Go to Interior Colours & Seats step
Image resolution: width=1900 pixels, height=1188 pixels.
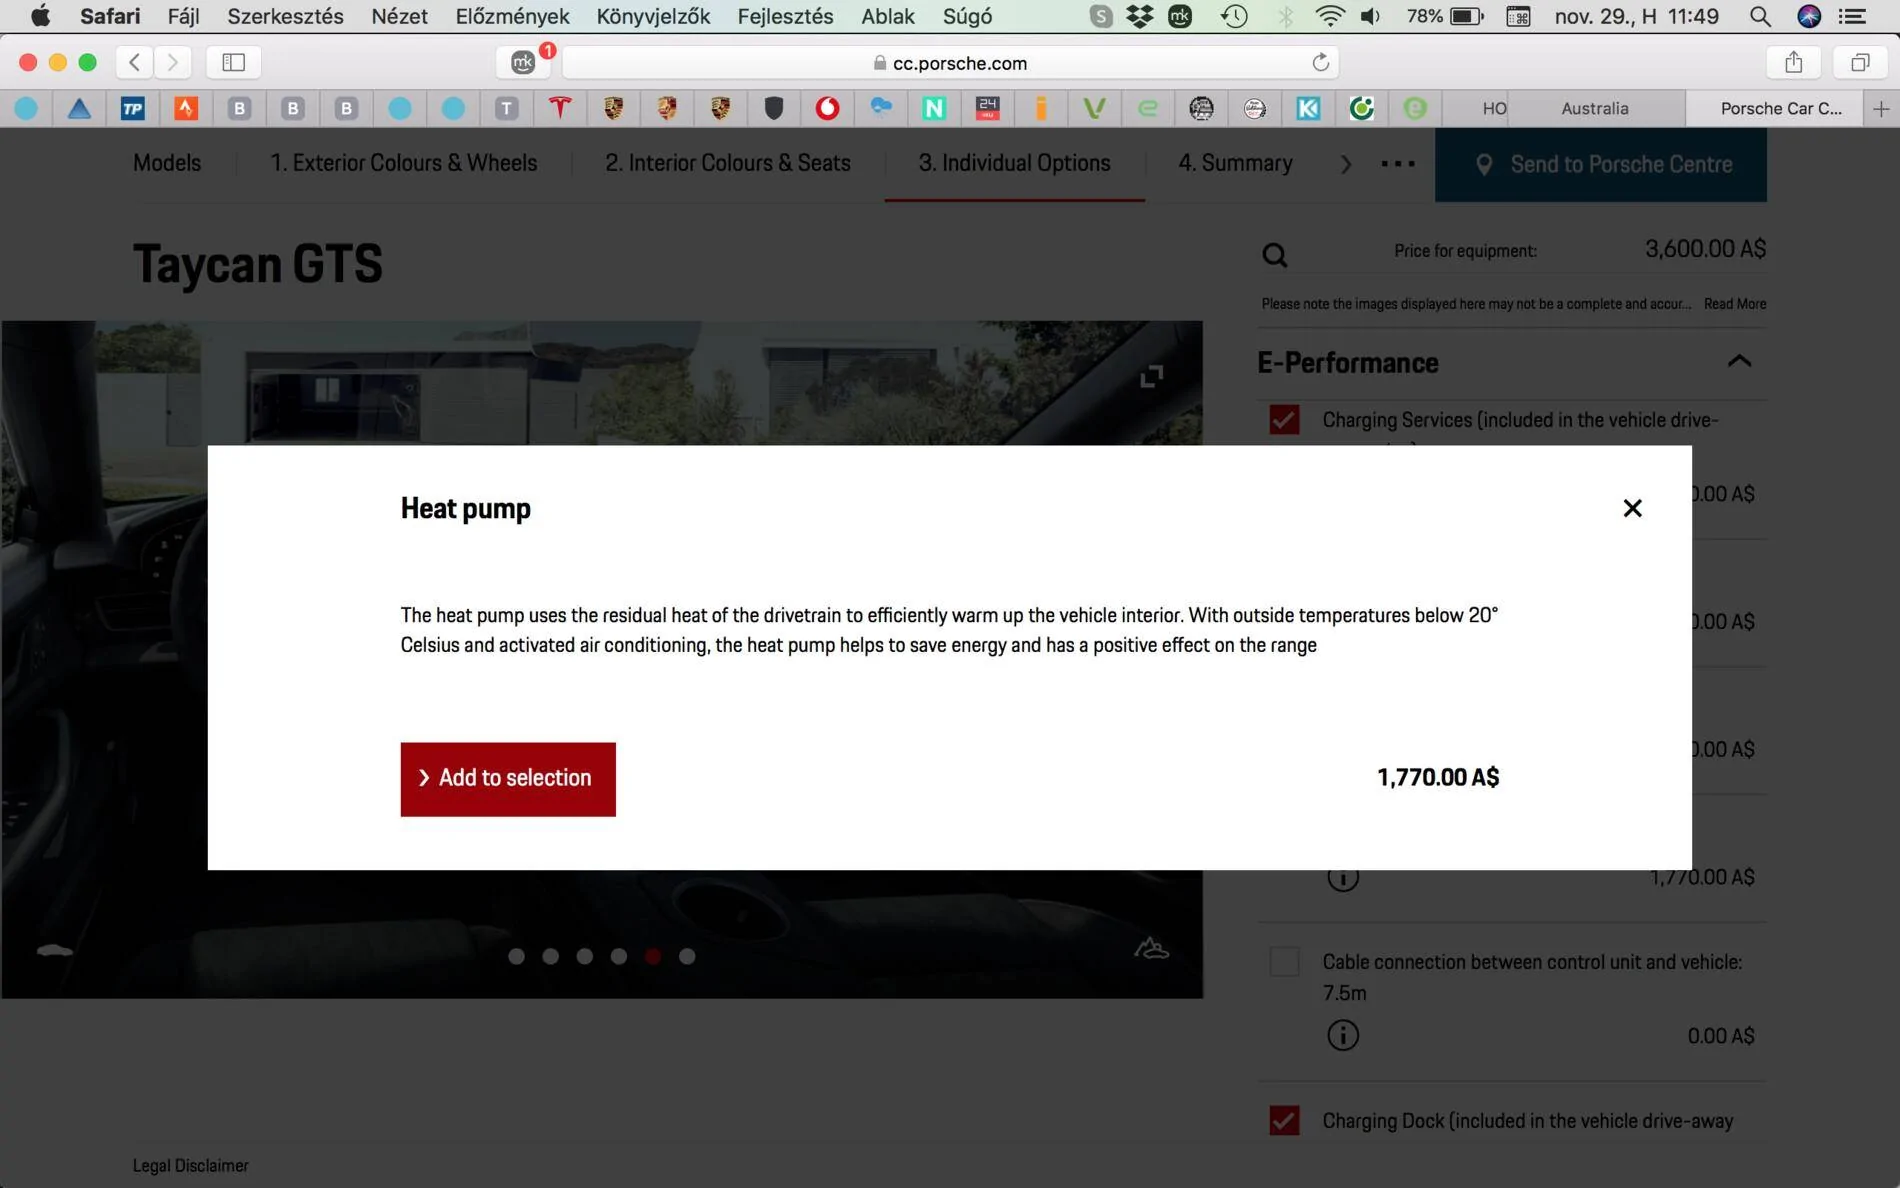(728, 163)
